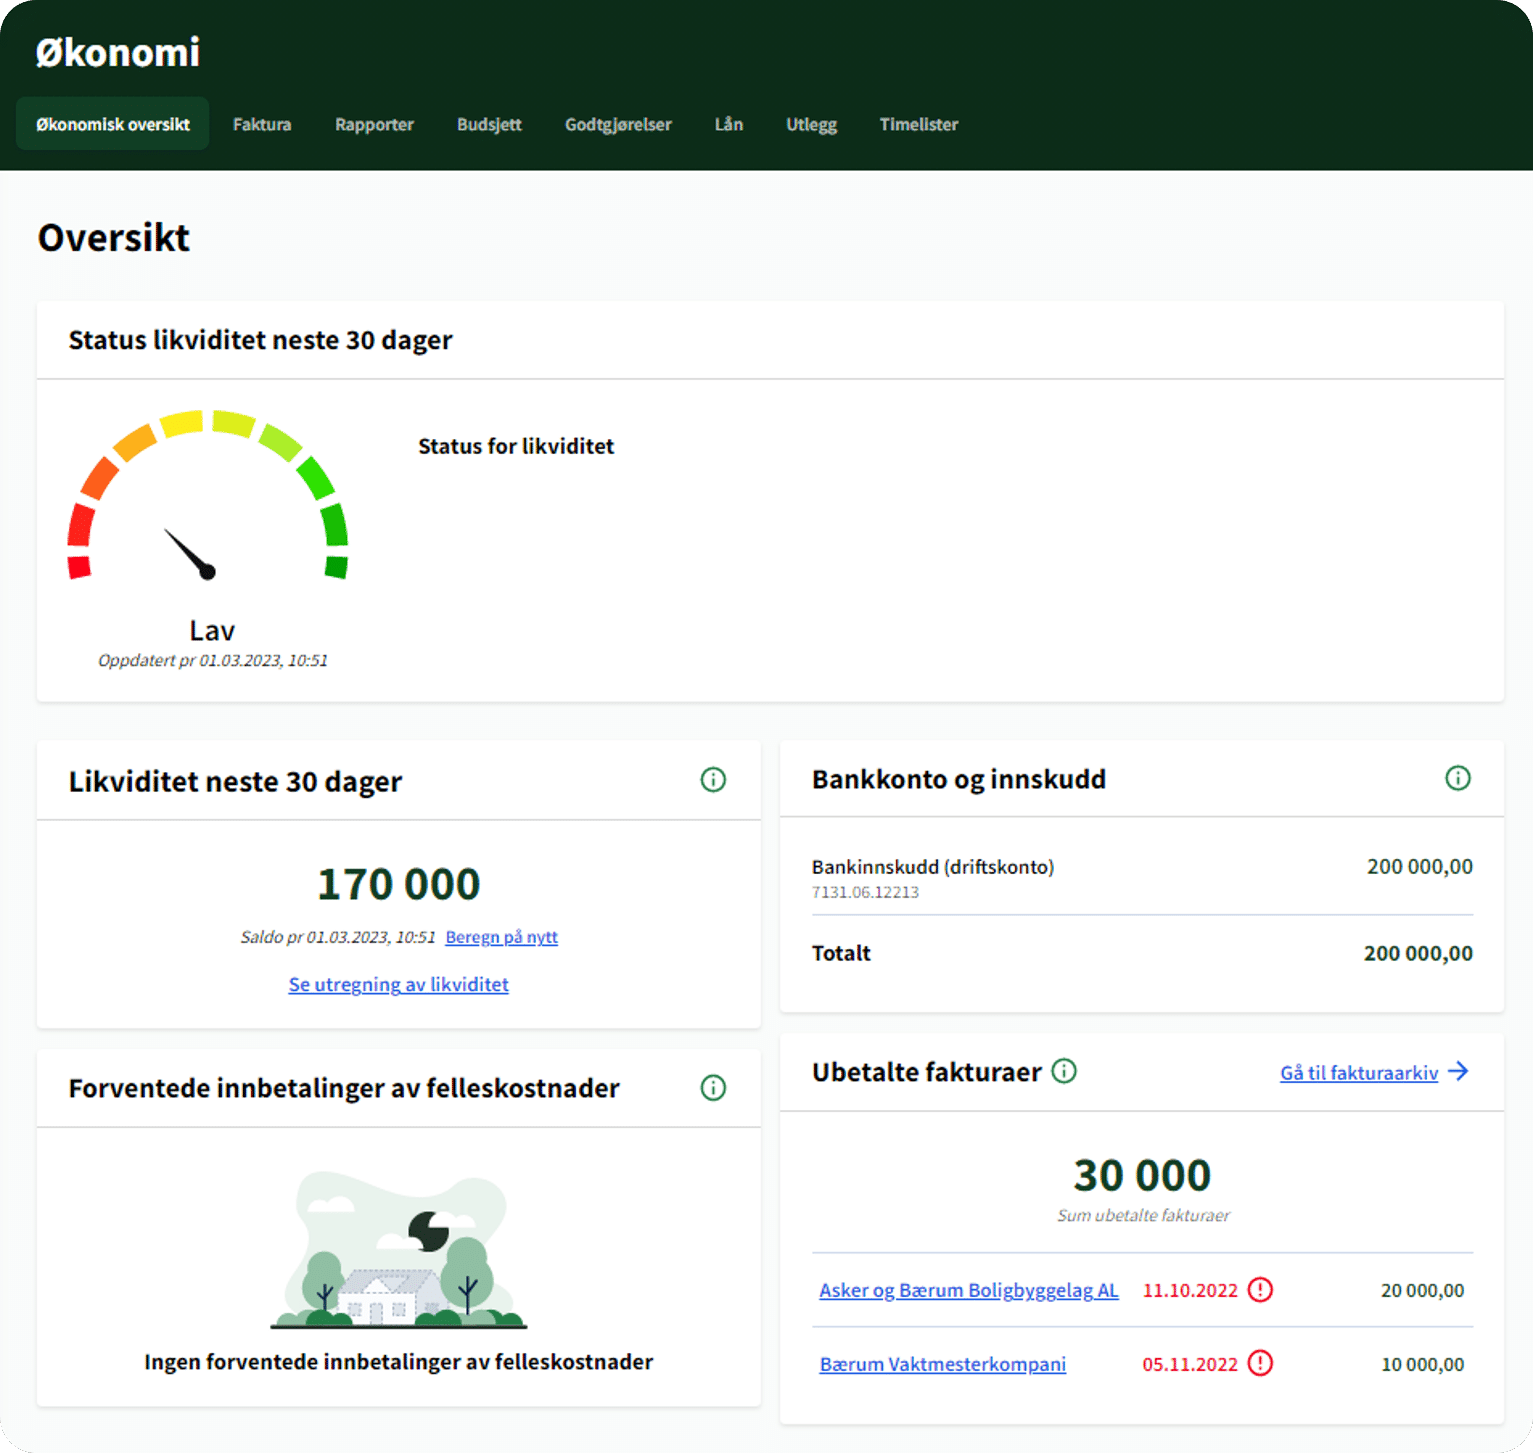Click info icon next to Ubetalte fakturaer
The image size is (1533, 1453).
[1064, 1072]
